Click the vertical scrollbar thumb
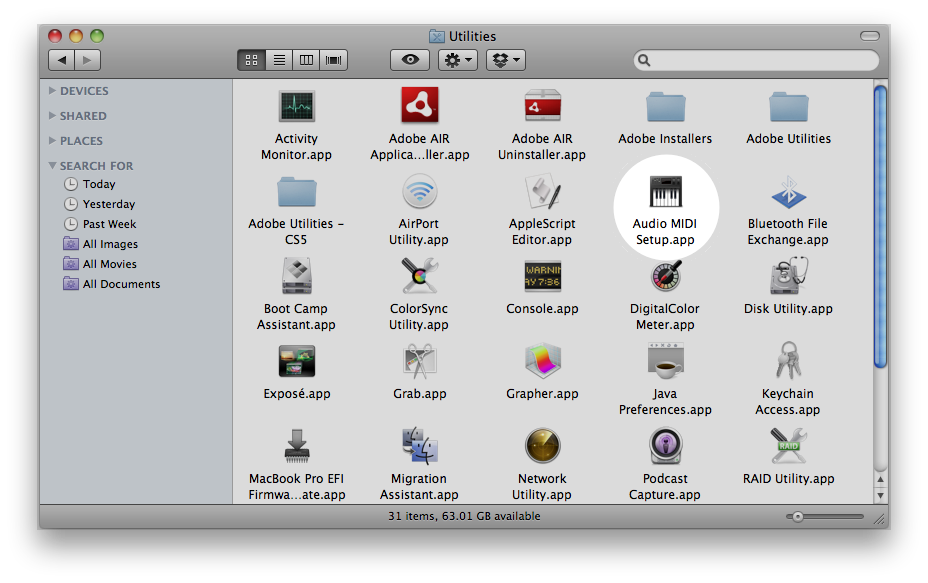 (881, 226)
